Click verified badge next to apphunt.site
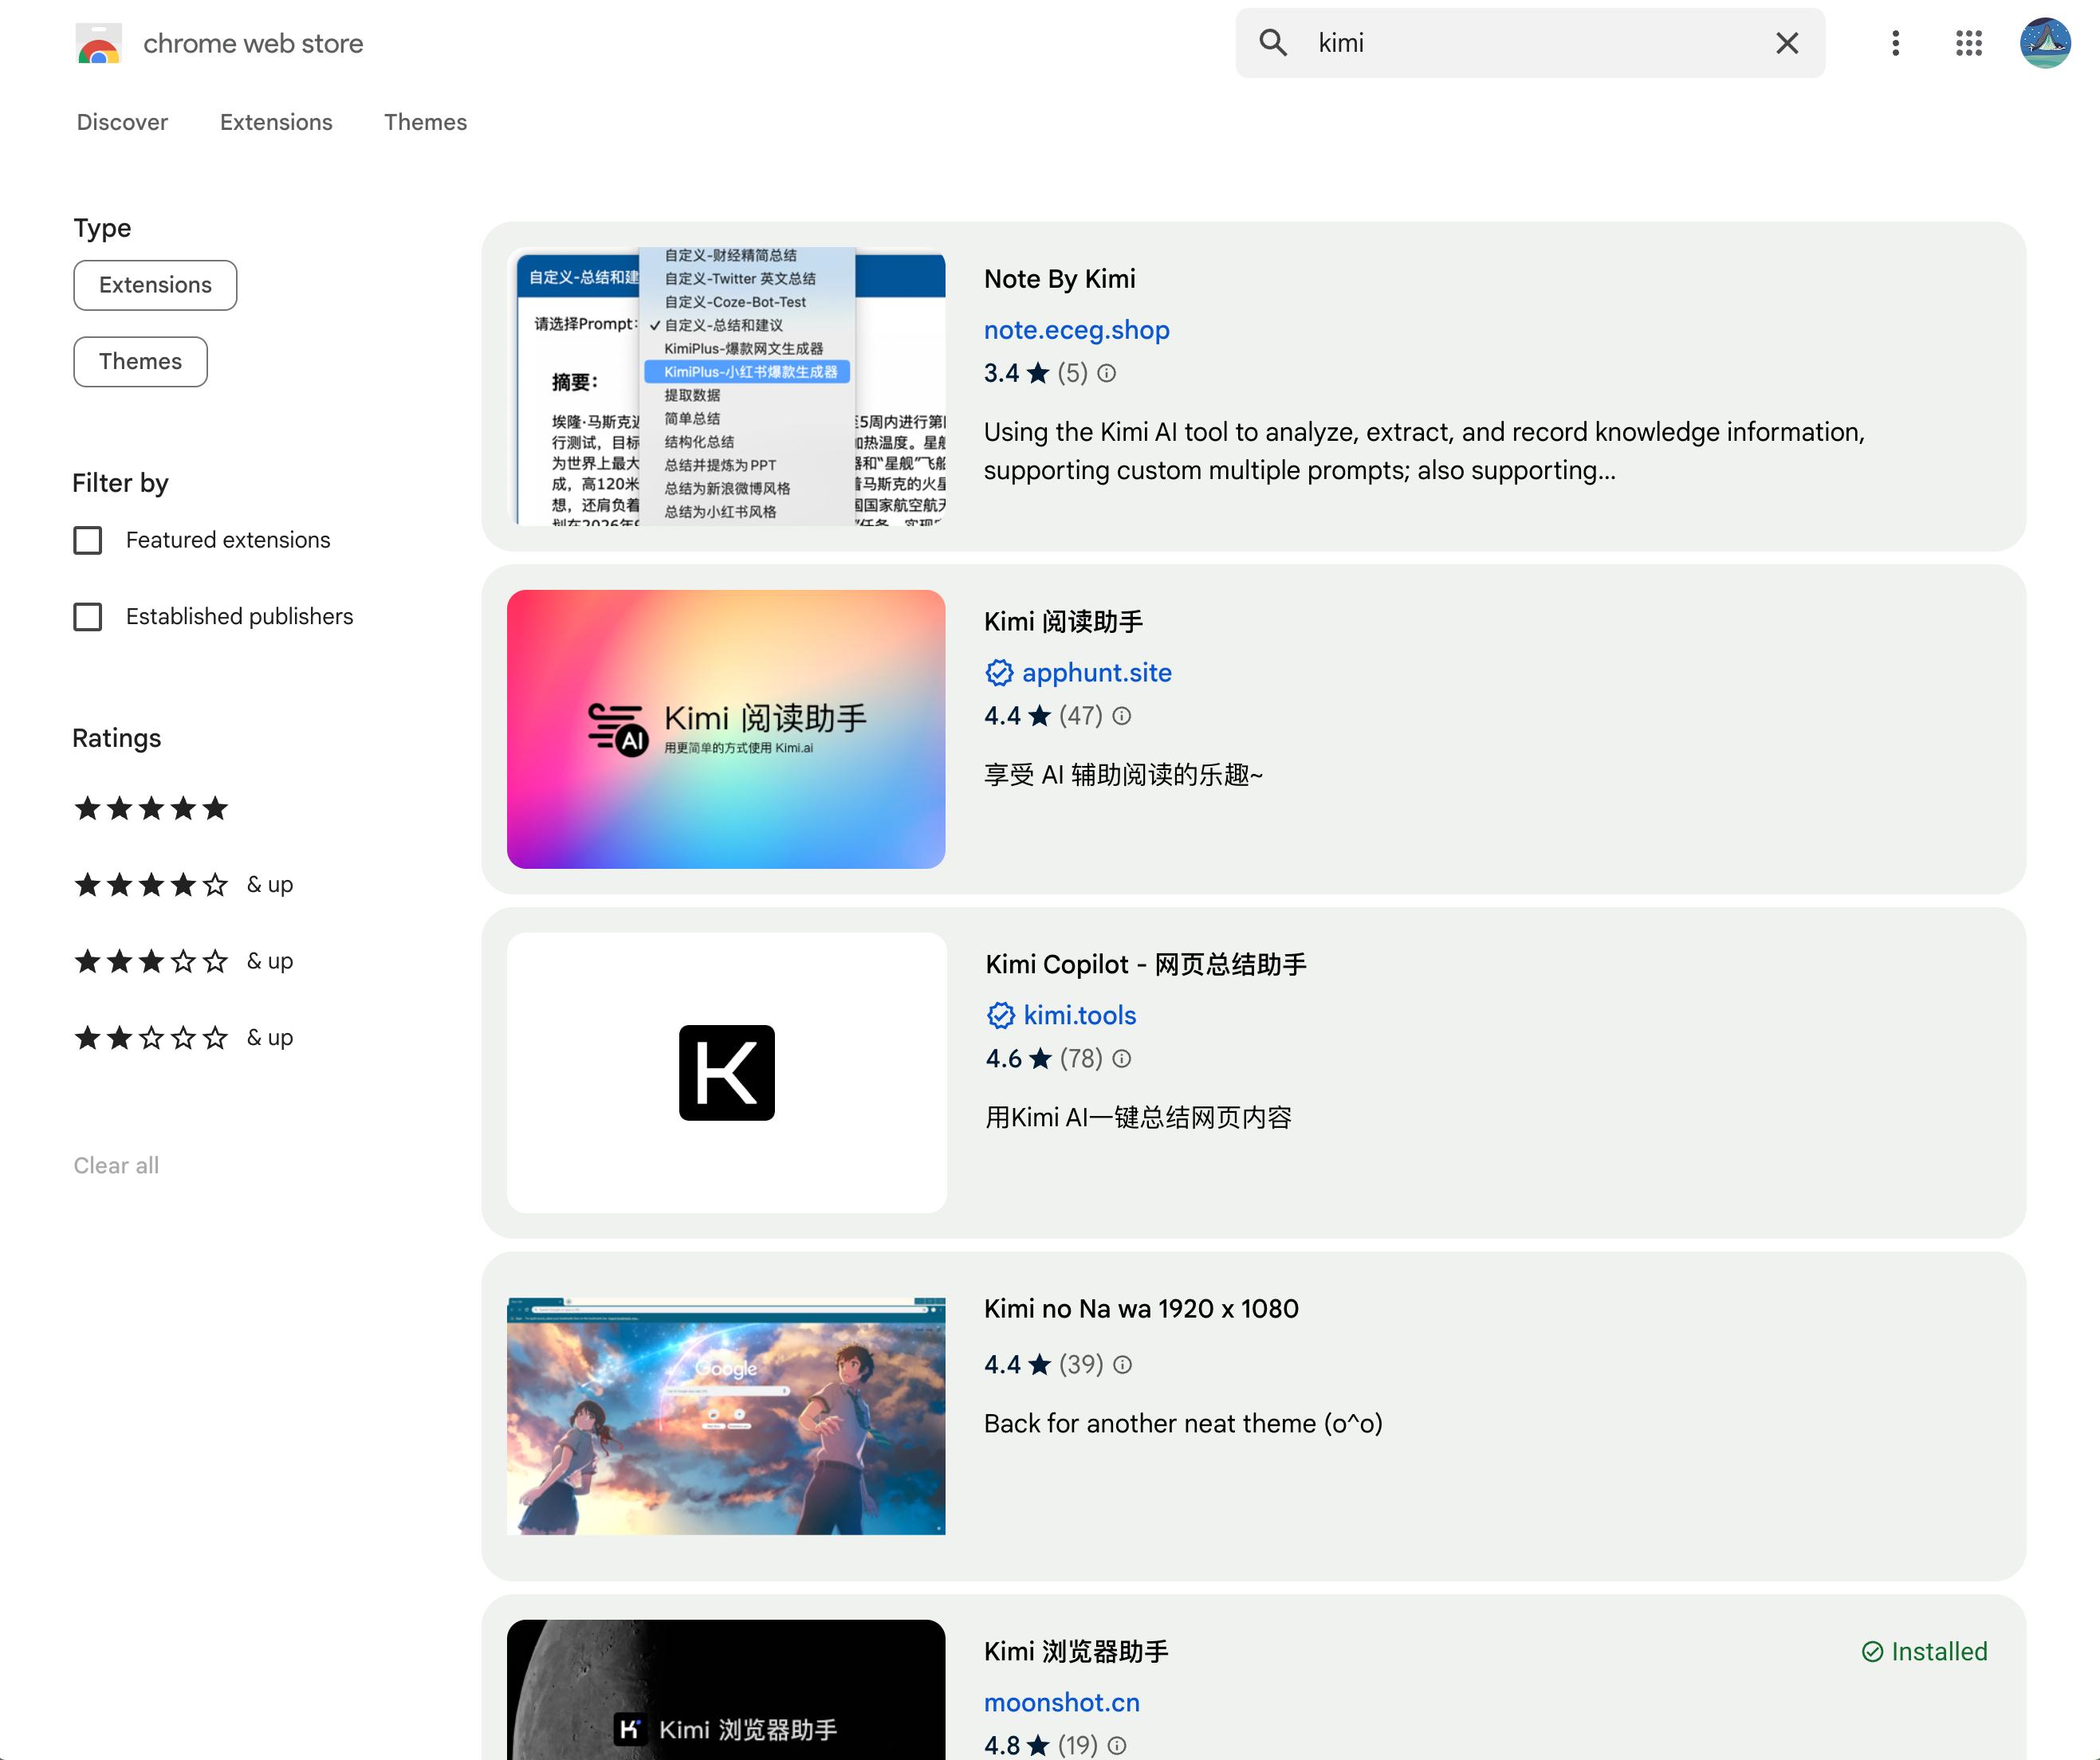Image resolution: width=2100 pixels, height=1760 pixels. click(999, 672)
